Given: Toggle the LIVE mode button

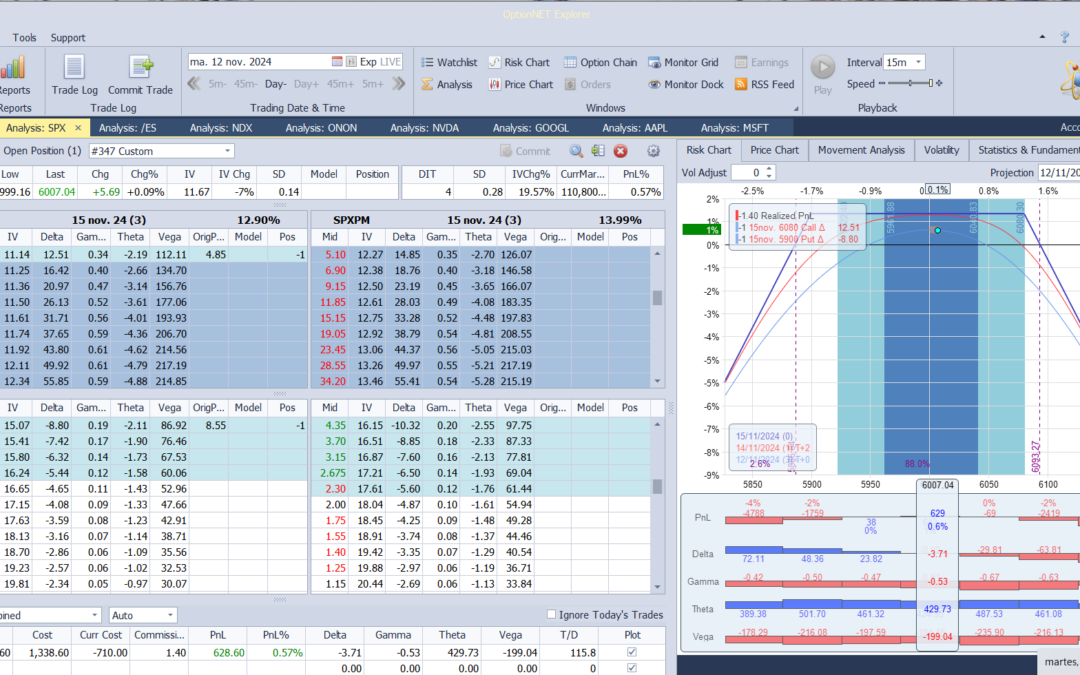Looking at the screenshot, I should click(x=390, y=61).
